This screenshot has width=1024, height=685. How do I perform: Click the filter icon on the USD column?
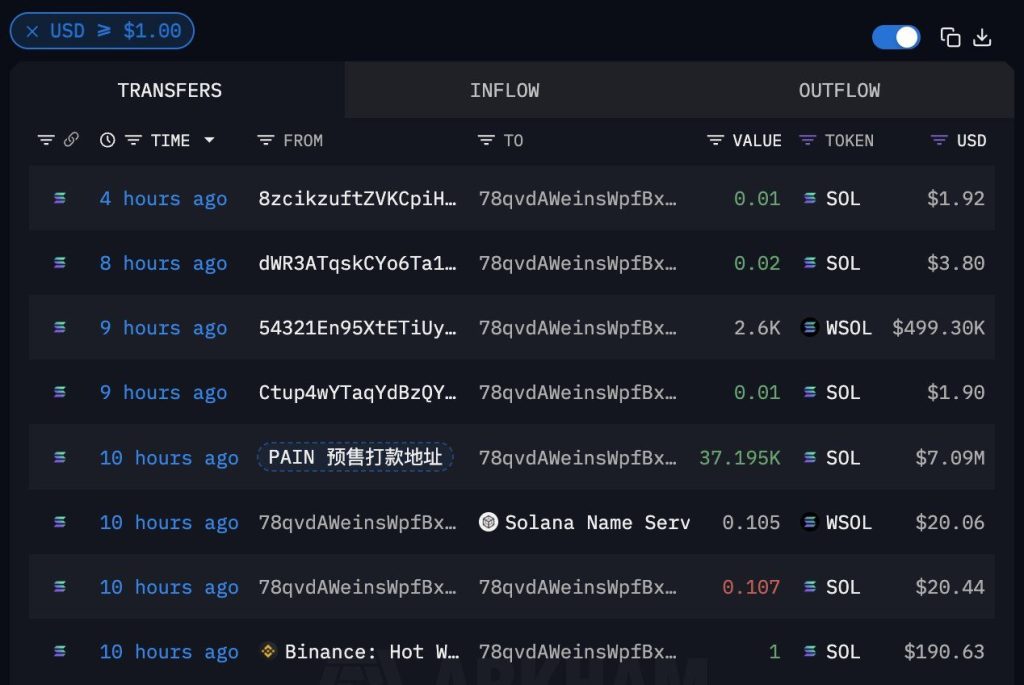pos(937,140)
